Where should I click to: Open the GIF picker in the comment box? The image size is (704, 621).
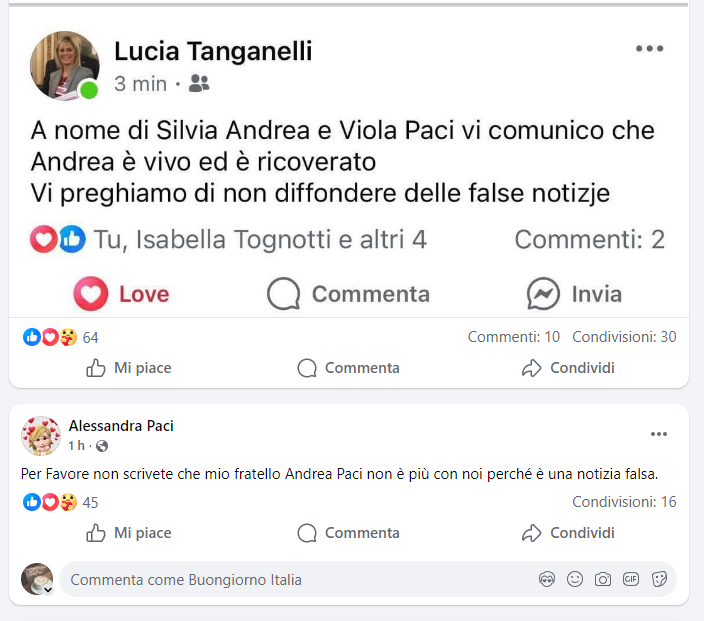[x=631, y=579]
